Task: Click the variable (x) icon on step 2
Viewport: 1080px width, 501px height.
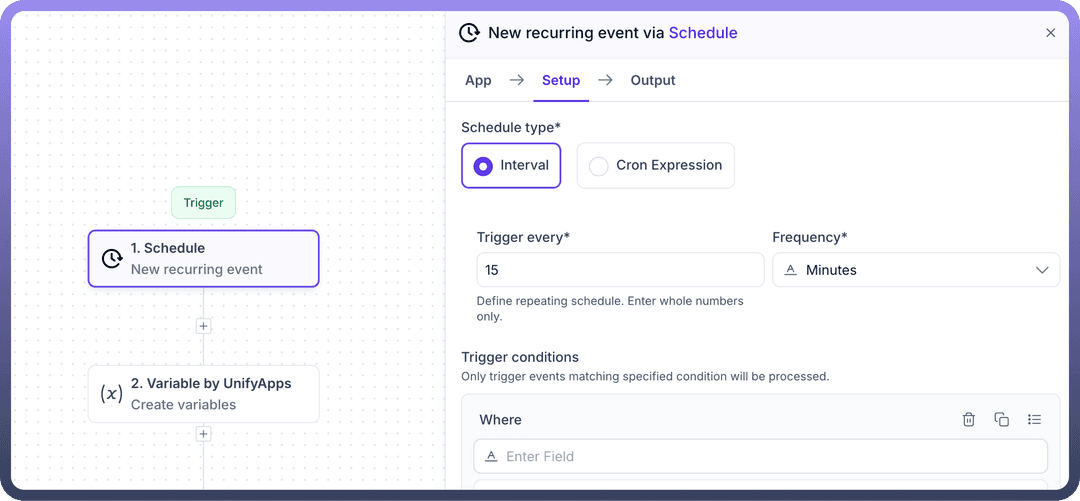Action: tap(112, 394)
